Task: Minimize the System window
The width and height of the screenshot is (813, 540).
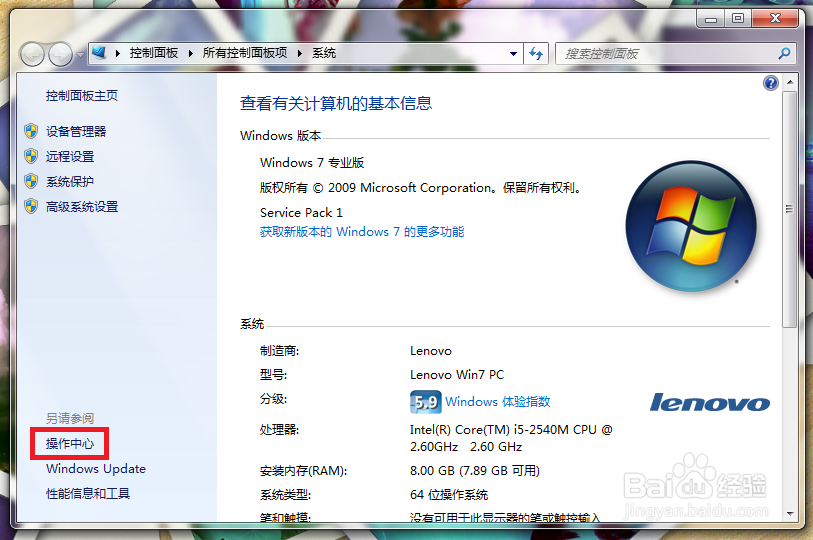Action: tap(710, 19)
